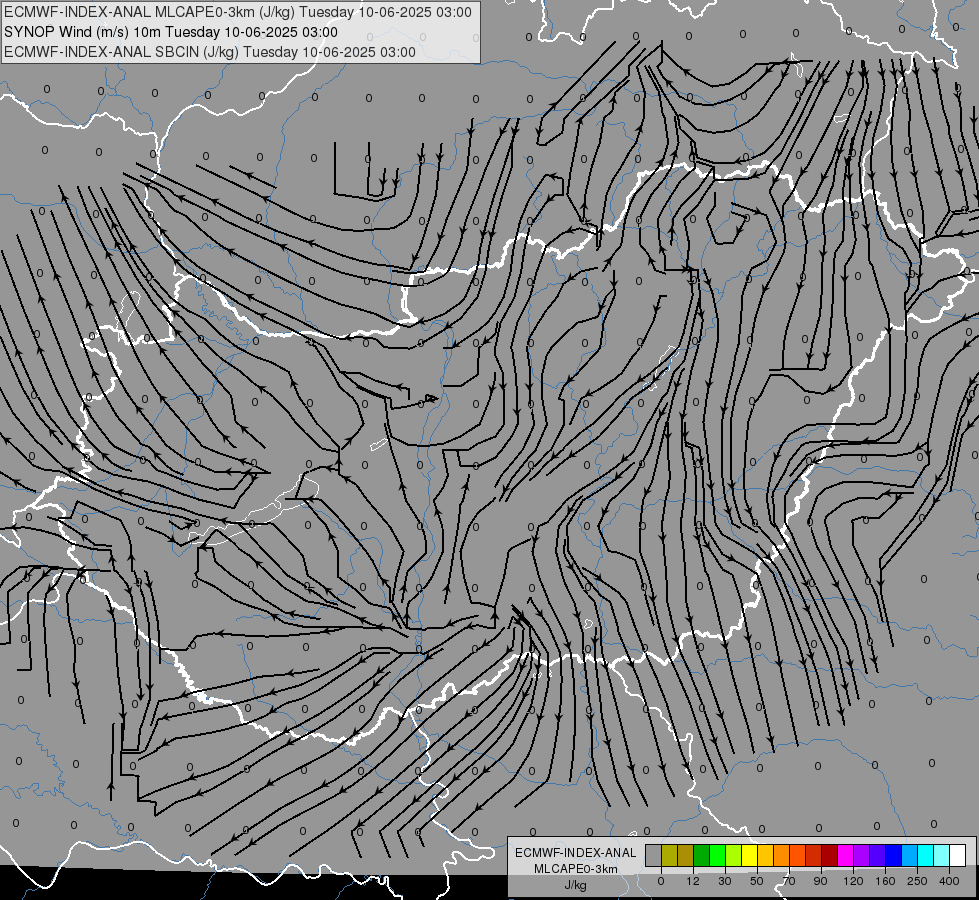The width and height of the screenshot is (979, 900).
Task: Click the legend value label 160
Action: click(x=885, y=881)
